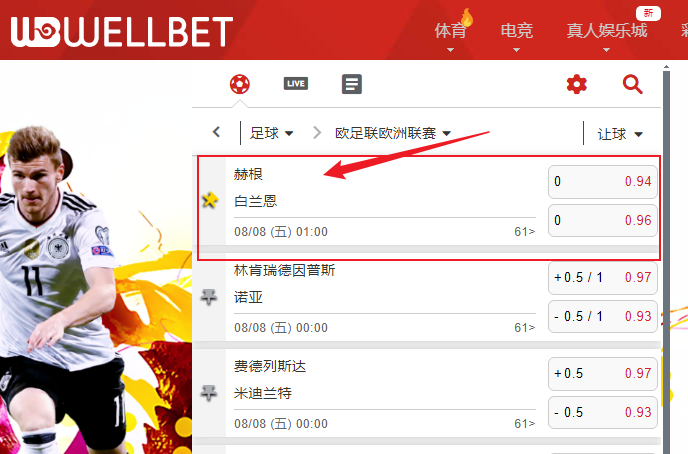
Task: Open the 体育 navigation menu
Action: (x=450, y=32)
